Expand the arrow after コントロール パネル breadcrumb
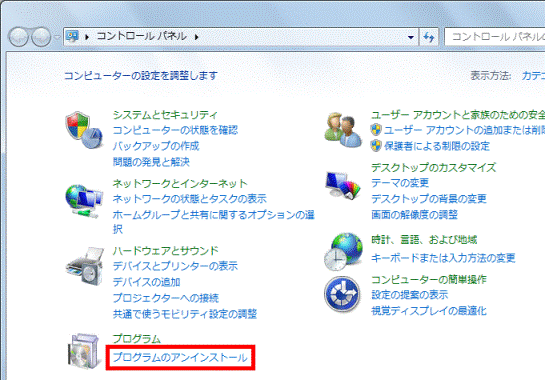This screenshot has height=380, width=545. [197, 37]
